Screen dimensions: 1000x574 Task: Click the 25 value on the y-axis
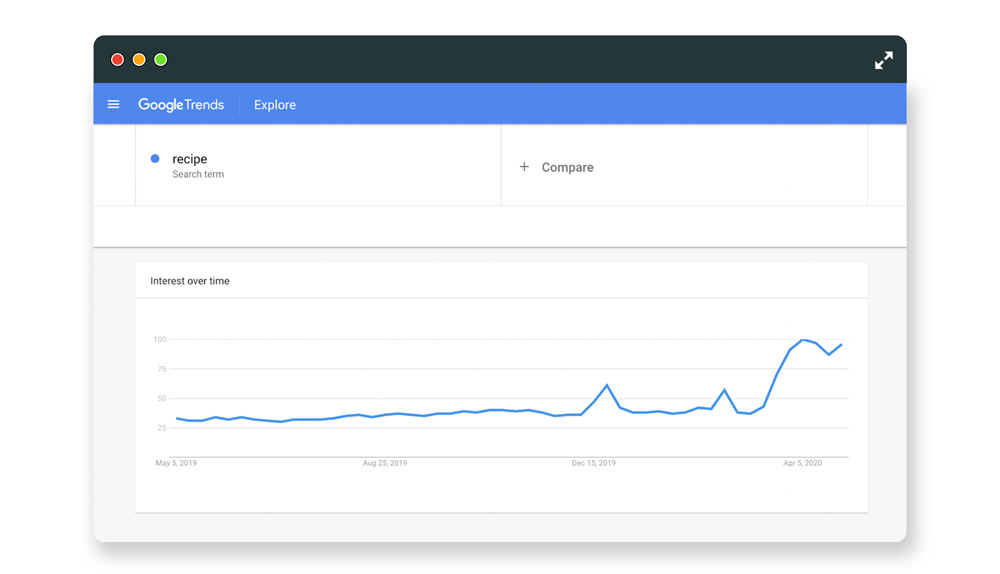(x=161, y=428)
